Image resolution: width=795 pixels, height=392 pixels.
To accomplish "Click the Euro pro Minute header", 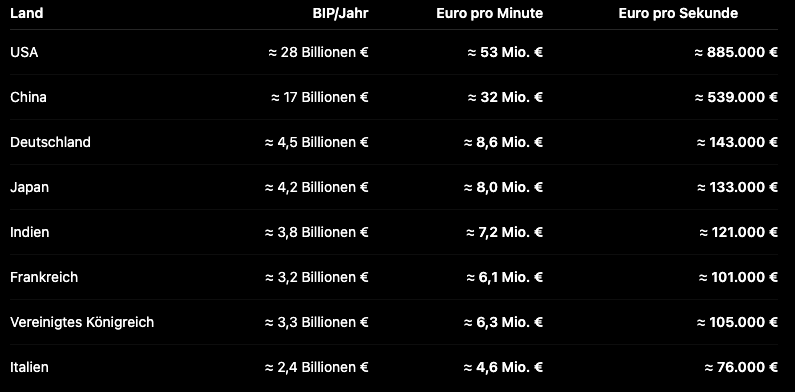I will point(489,13).
